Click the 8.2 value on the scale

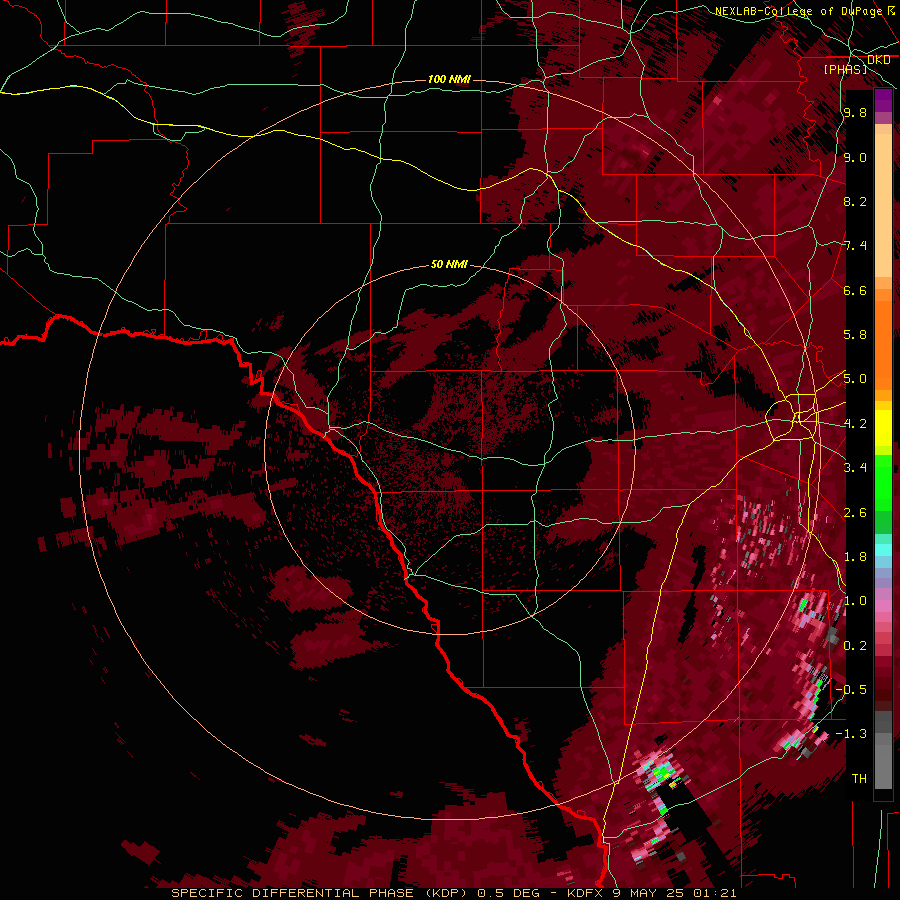tap(855, 201)
